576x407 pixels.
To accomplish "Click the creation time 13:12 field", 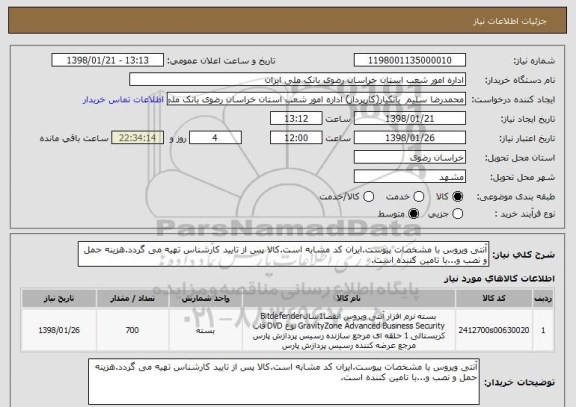I will (296, 119).
